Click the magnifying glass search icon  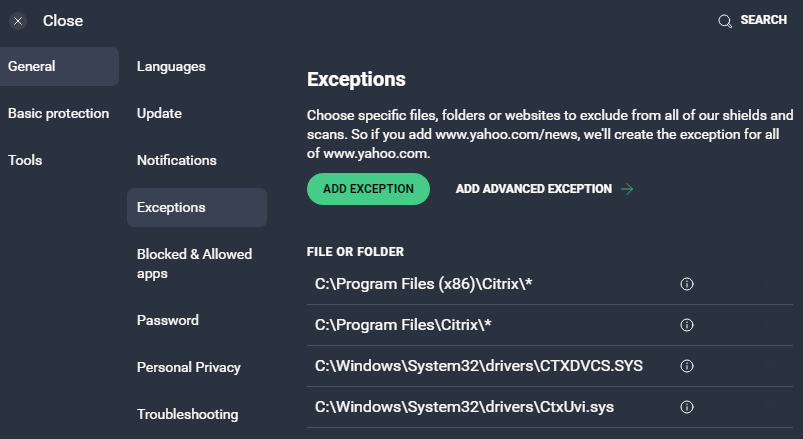tap(725, 21)
